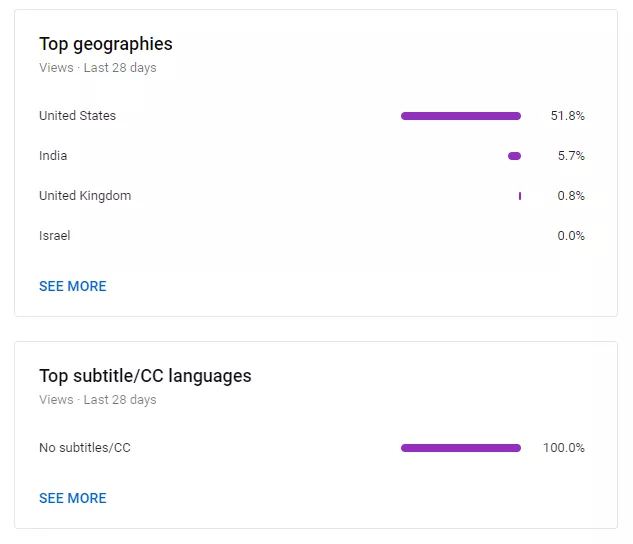Click the United States purple bar

tap(460, 116)
